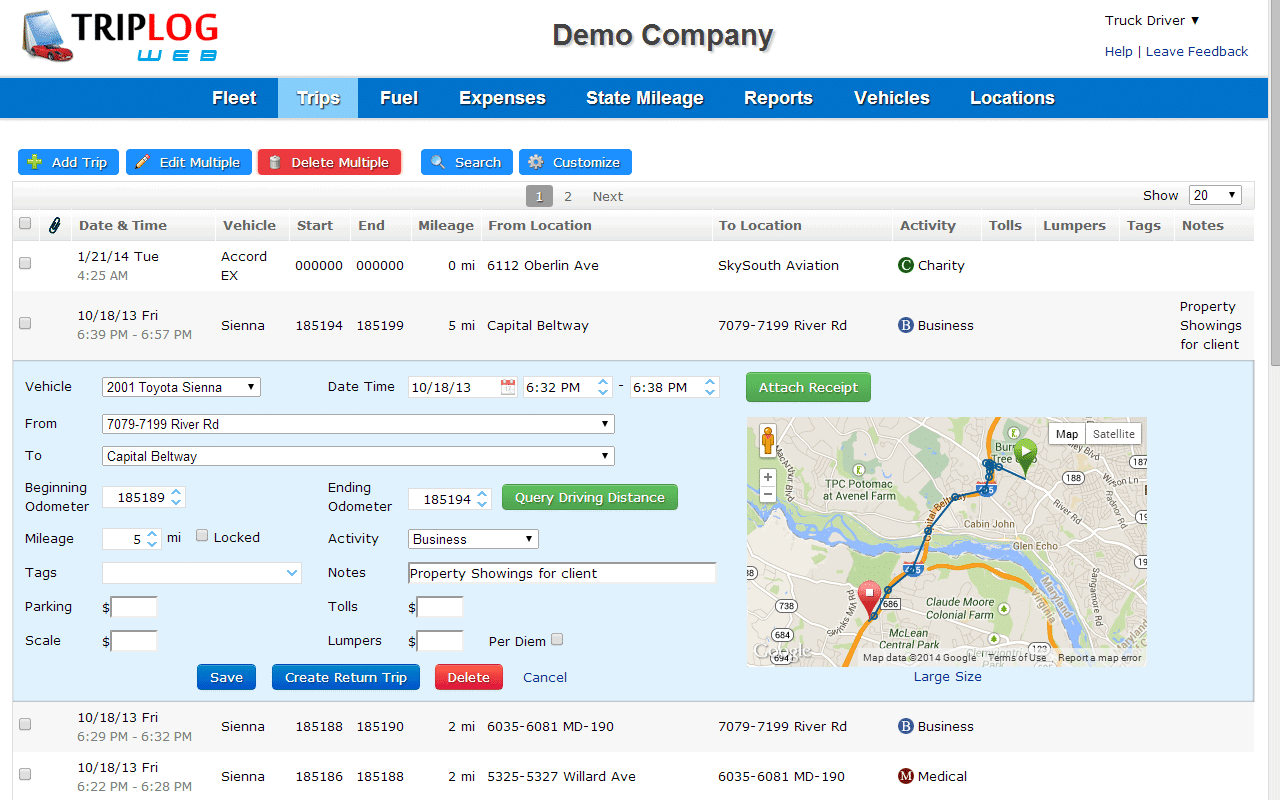
Task: Click the Customize gear icon
Action: (536, 162)
